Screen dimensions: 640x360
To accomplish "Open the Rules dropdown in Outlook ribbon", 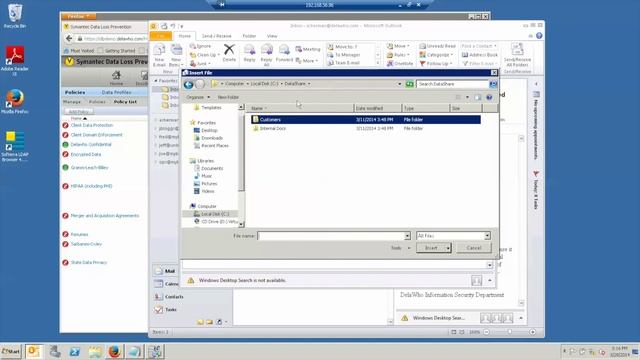I will pyautogui.click(x=397, y=55).
